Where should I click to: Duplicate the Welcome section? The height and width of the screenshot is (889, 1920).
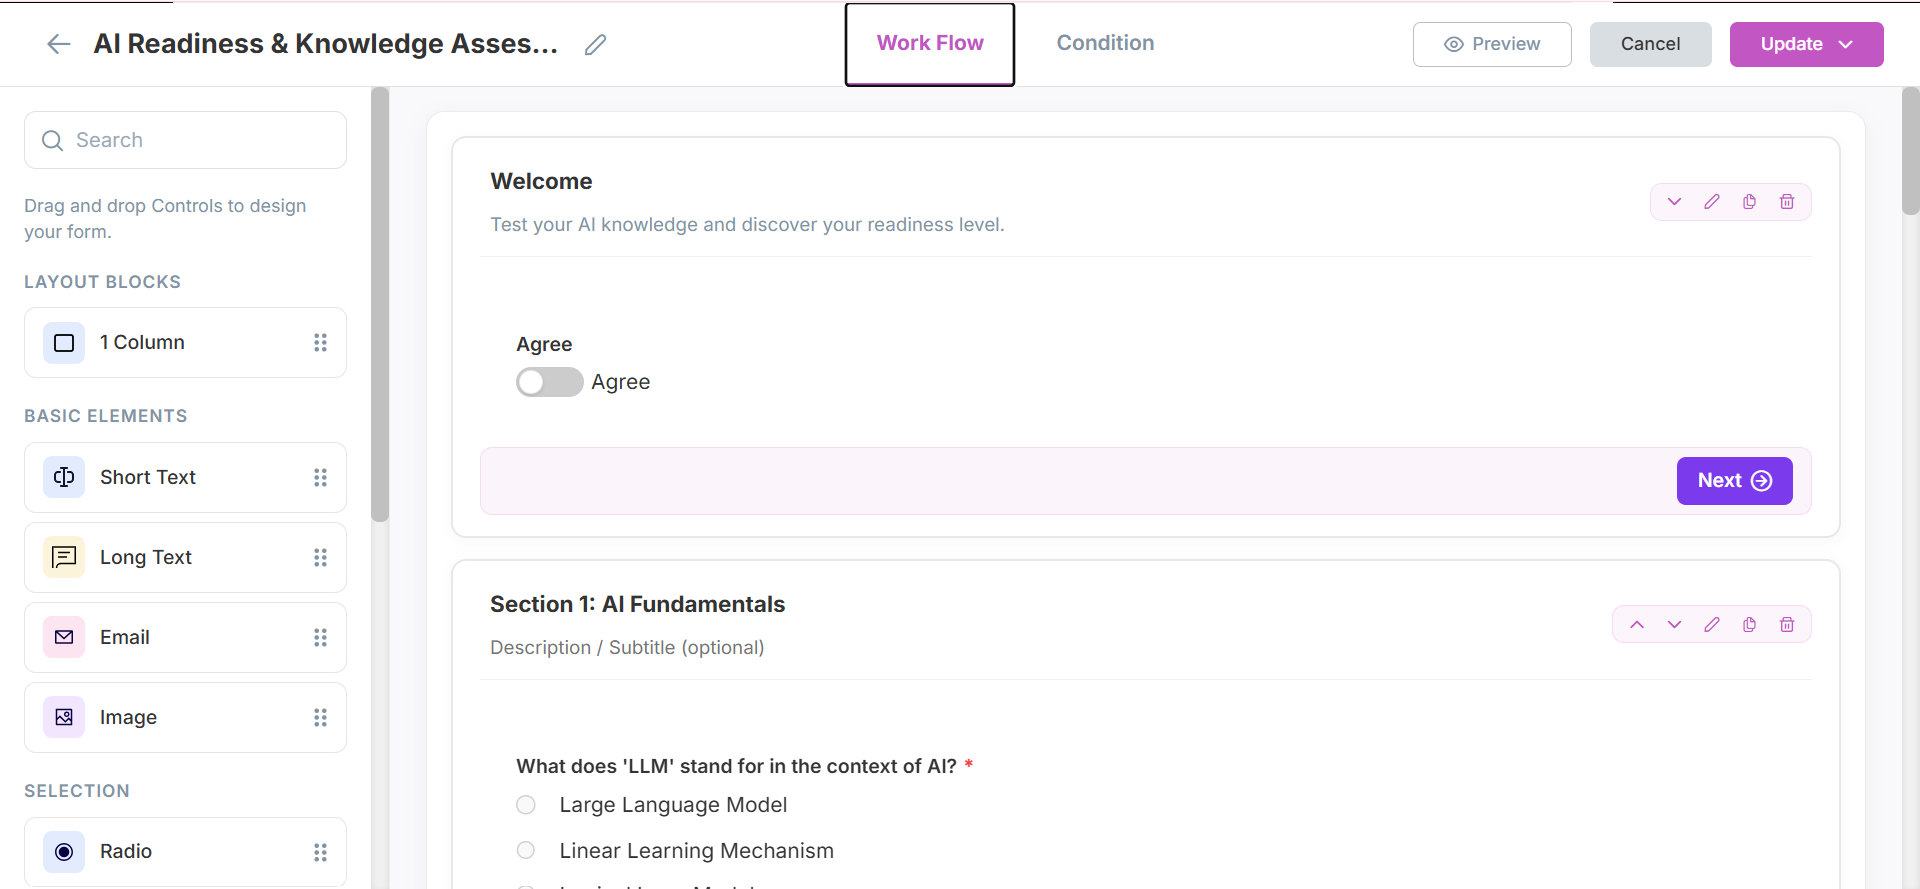pyautogui.click(x=1749, y=202)
